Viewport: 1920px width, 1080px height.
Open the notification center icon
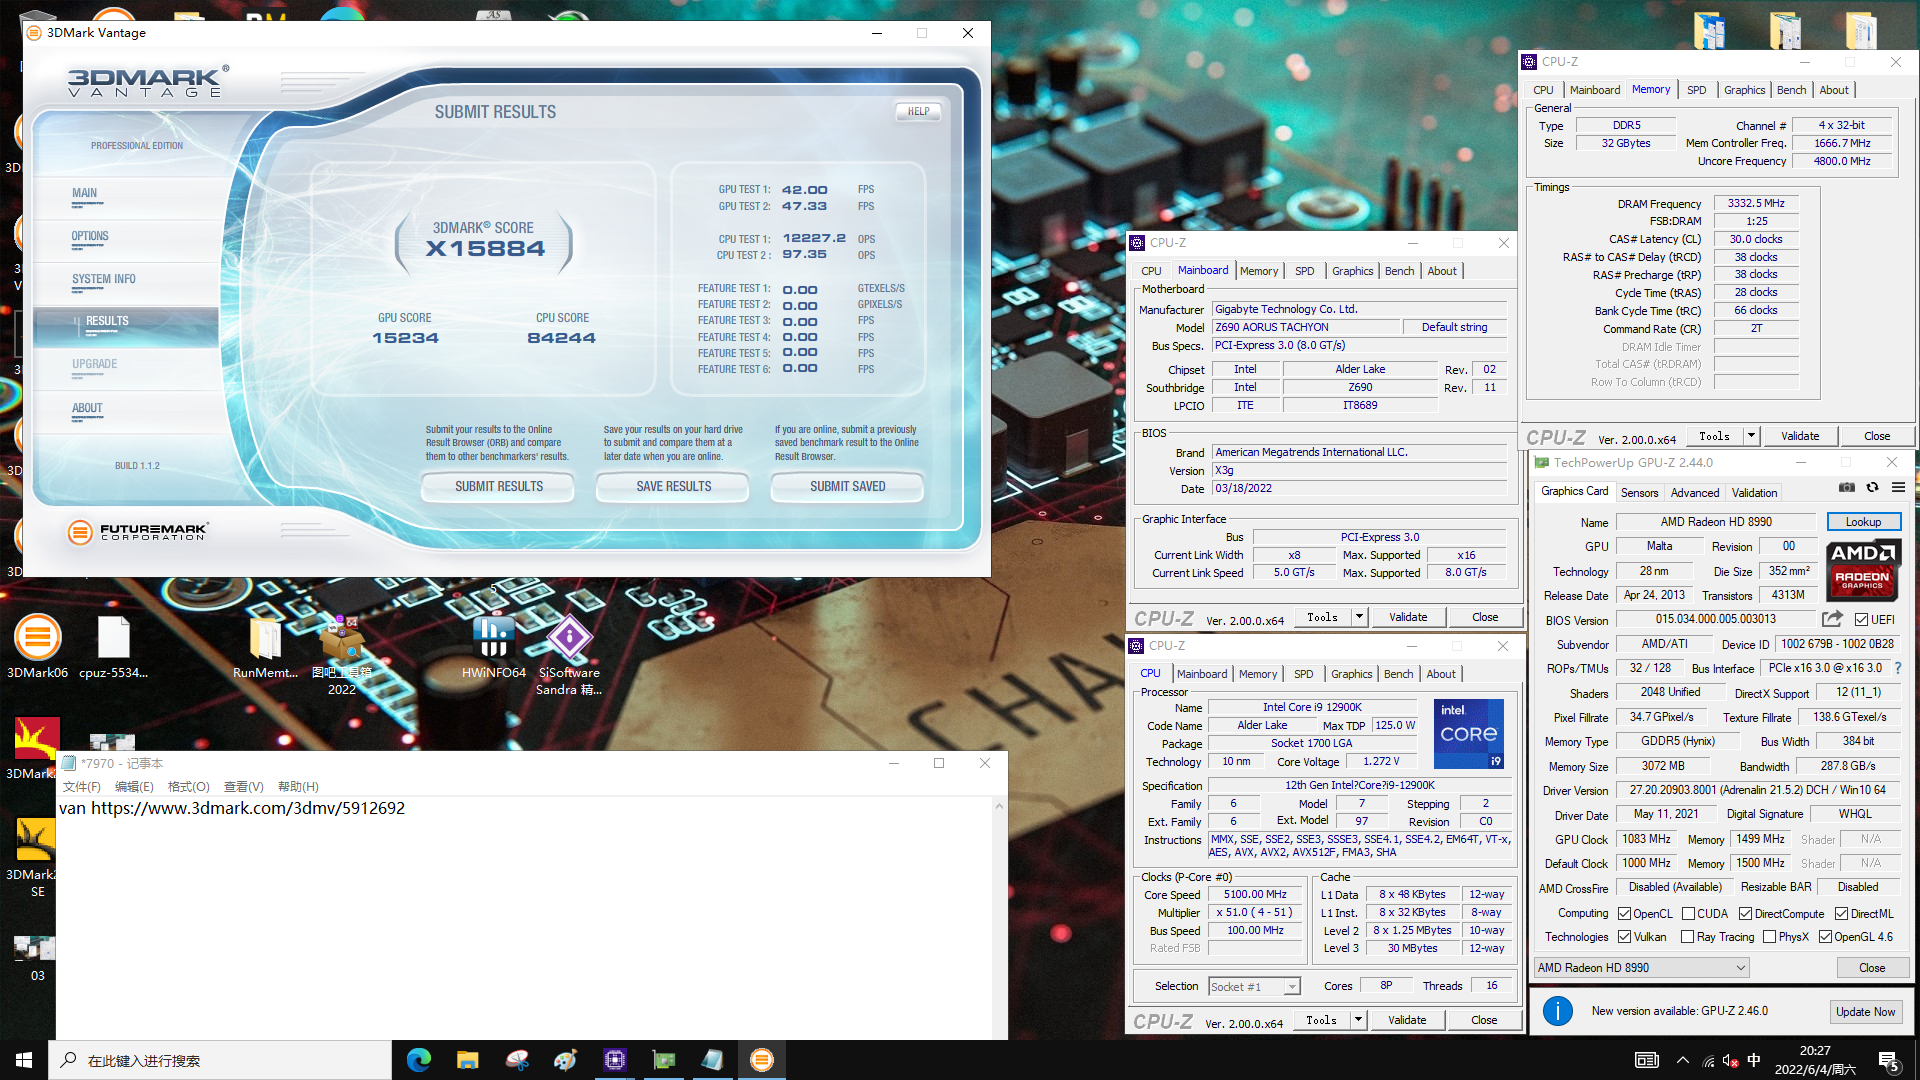point(1889,1060)
